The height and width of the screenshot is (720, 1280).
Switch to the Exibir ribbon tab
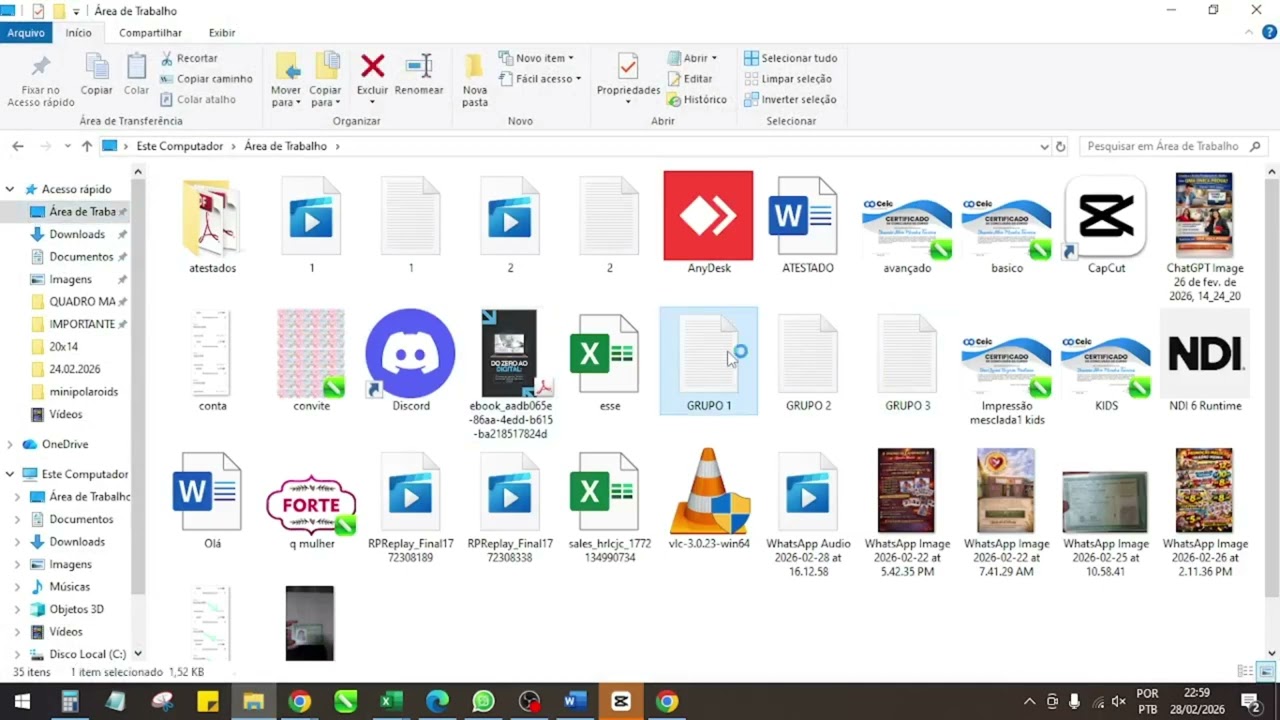(222, 33)
